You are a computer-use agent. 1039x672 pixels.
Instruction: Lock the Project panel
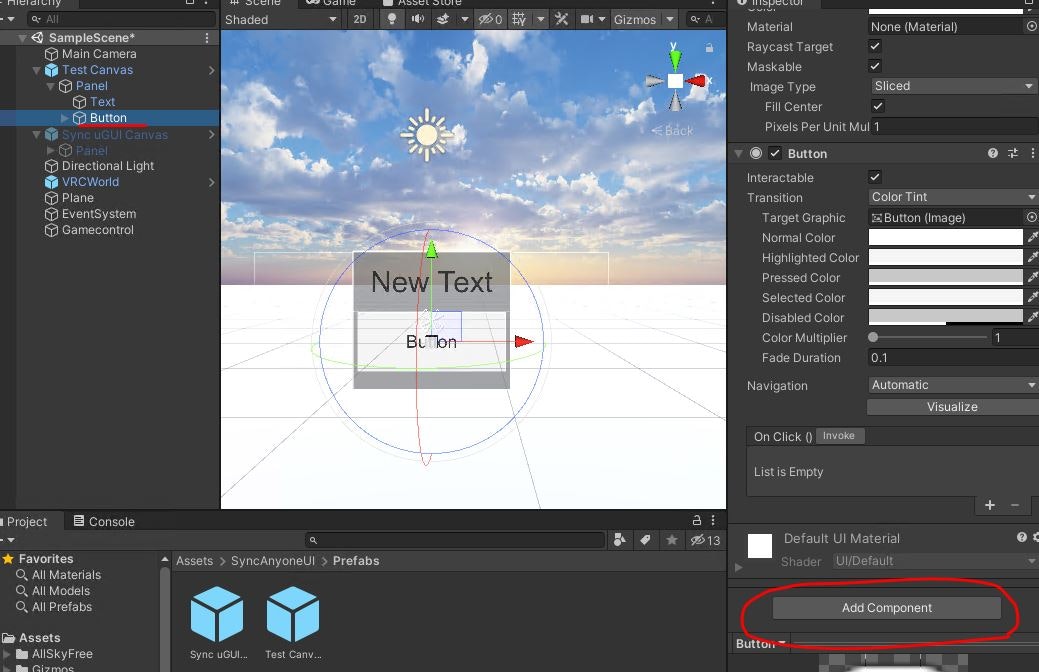click(696, 520)
